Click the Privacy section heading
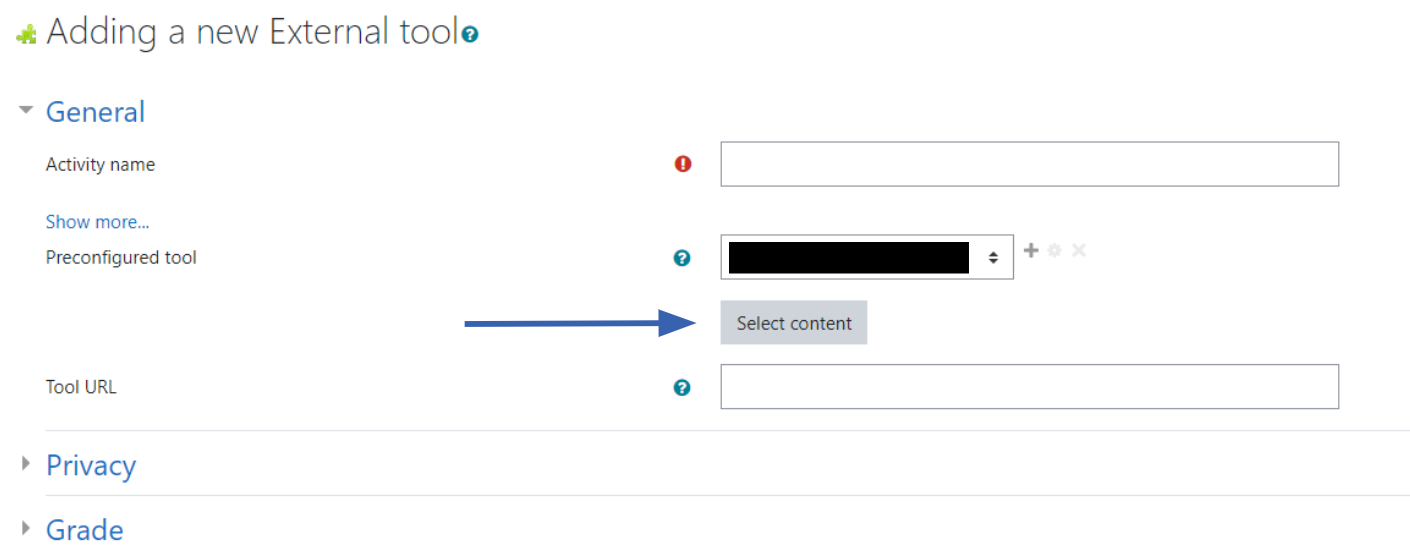The image size is (1410, 548). (91, 466)
